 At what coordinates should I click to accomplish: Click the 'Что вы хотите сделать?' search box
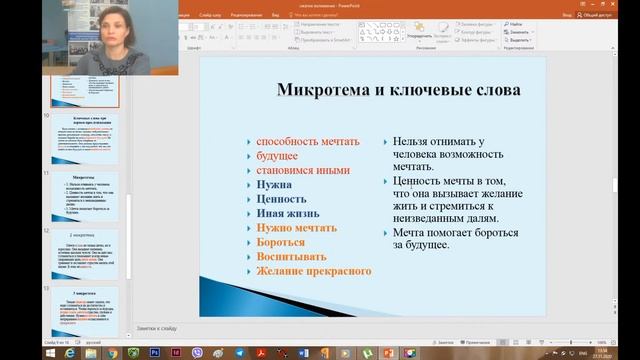tap(313, 15)
